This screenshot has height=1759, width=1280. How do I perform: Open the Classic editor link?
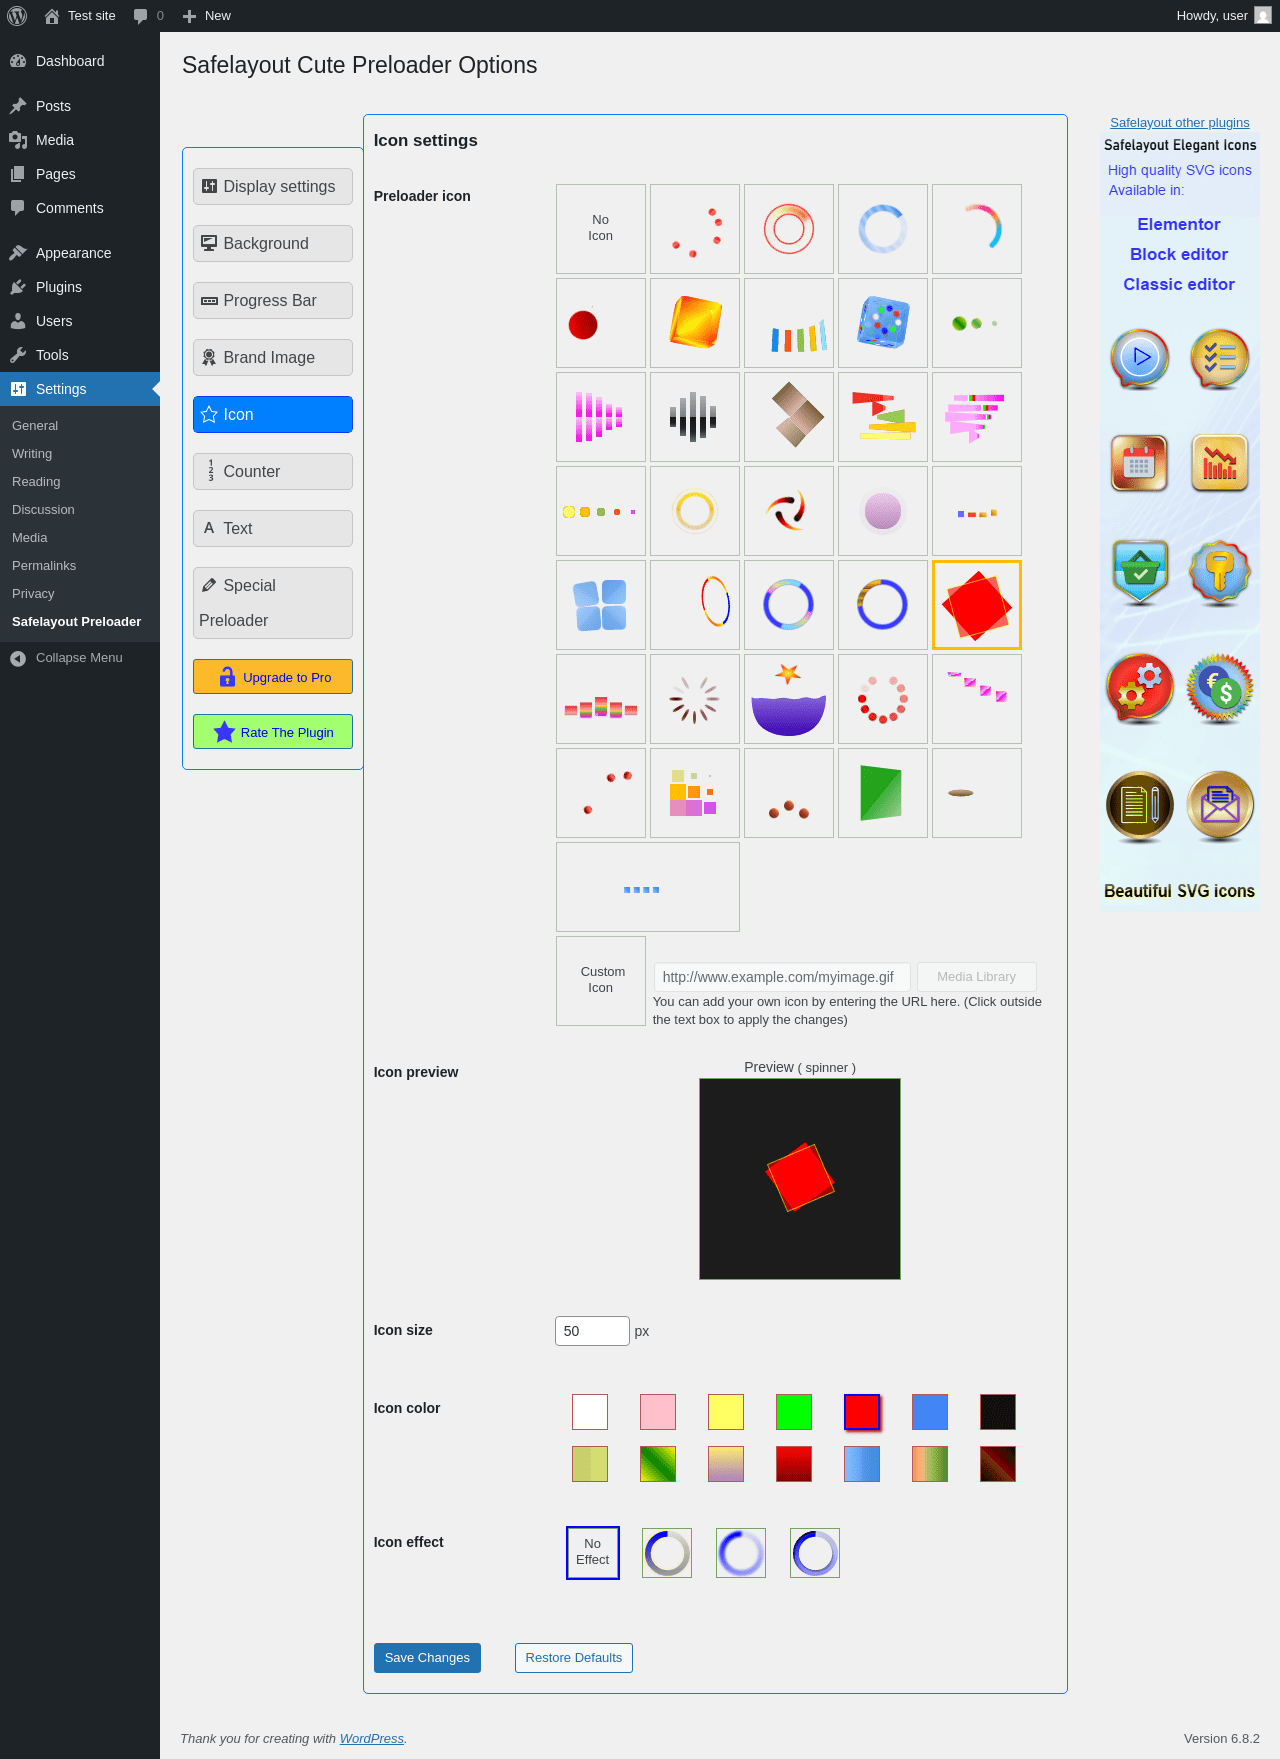tap(1179, 285)
